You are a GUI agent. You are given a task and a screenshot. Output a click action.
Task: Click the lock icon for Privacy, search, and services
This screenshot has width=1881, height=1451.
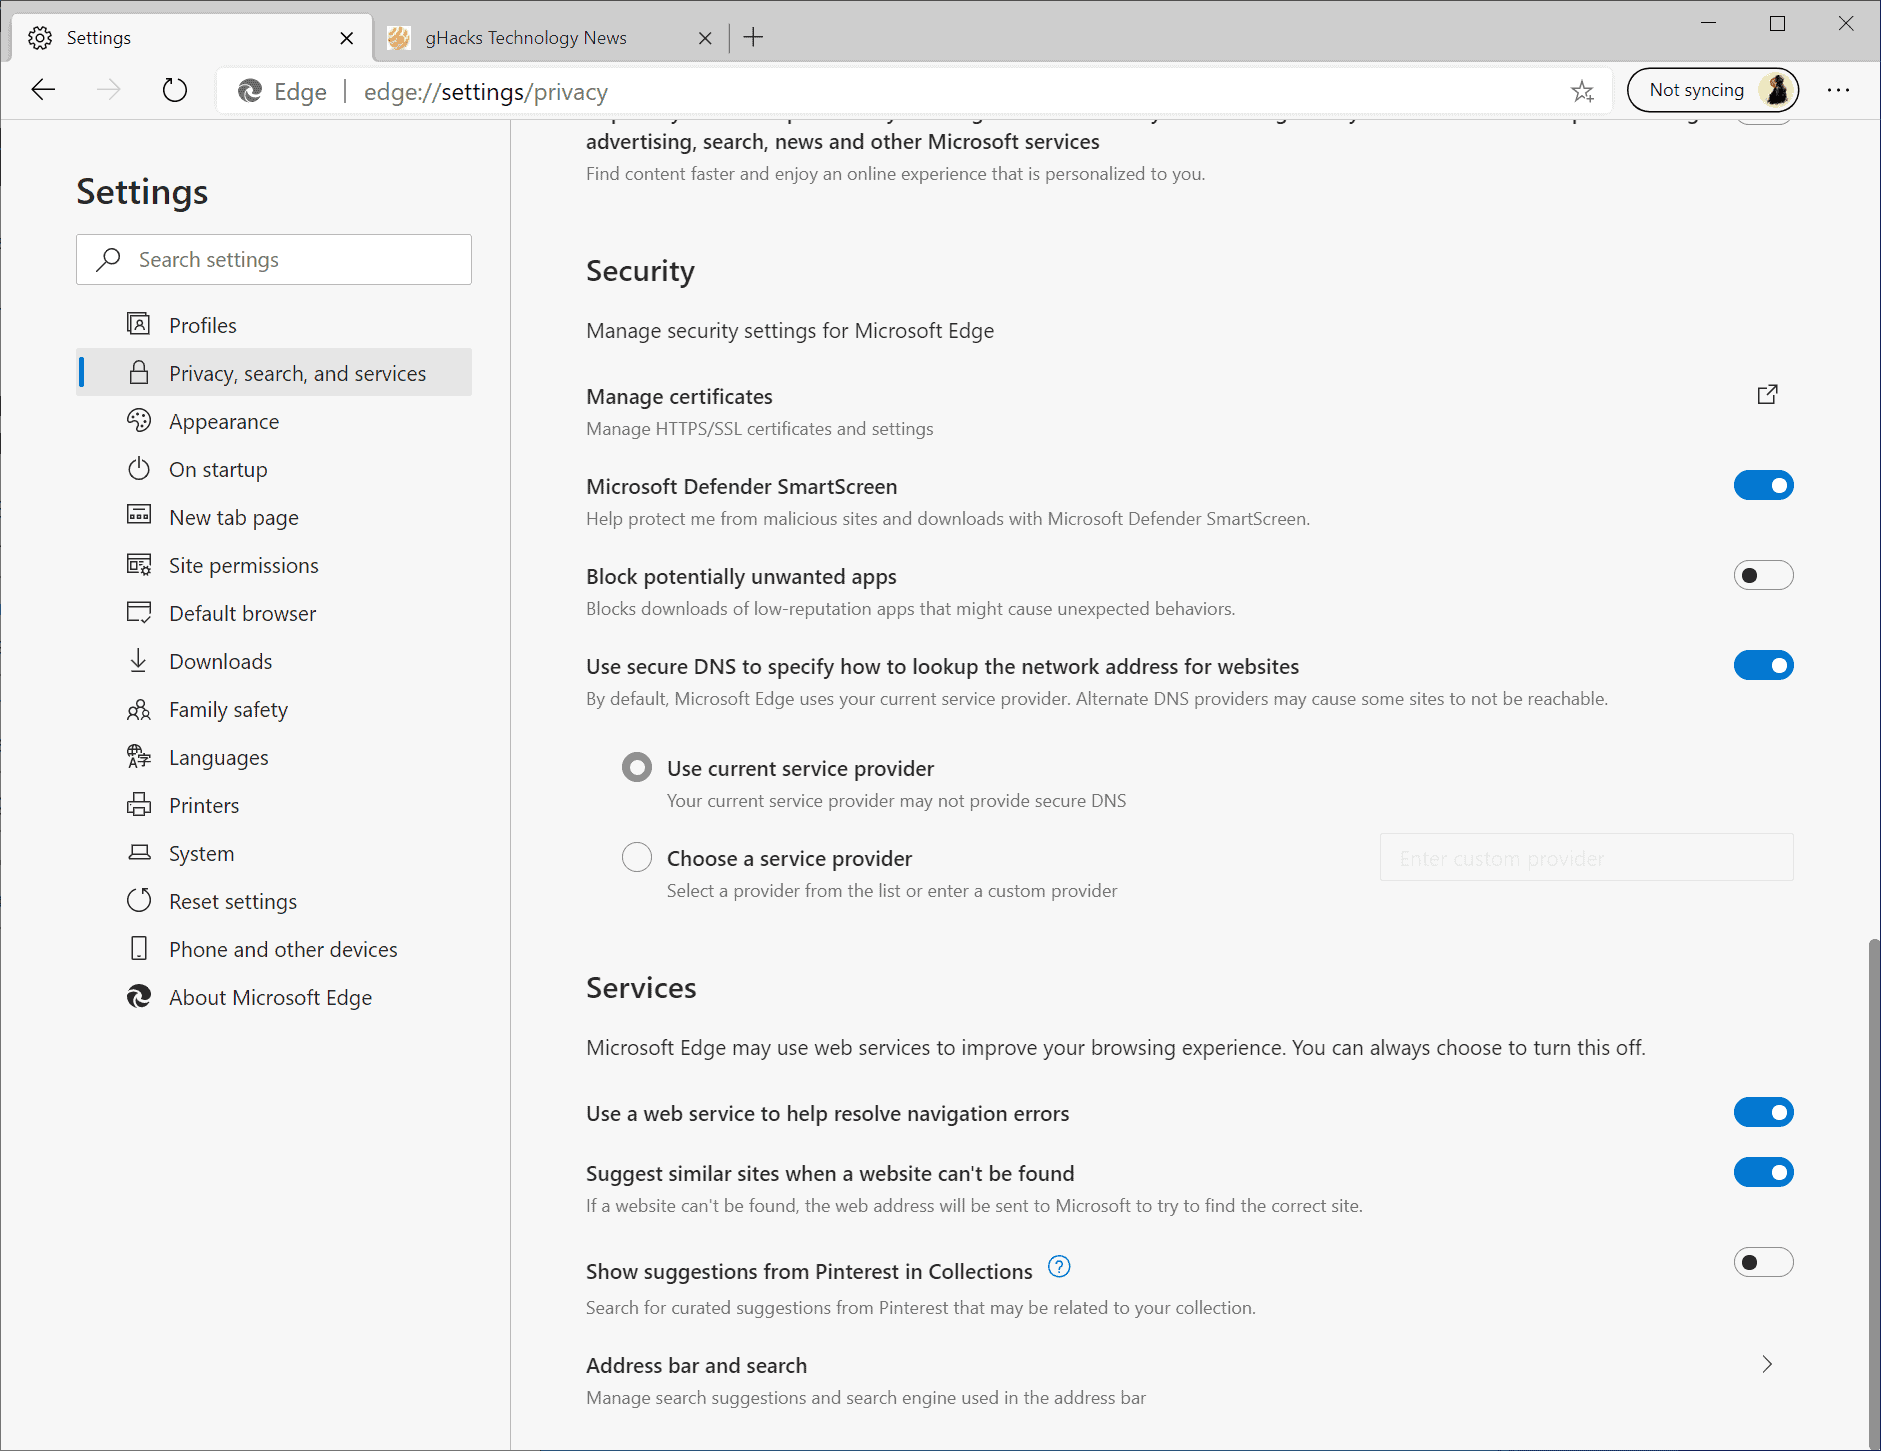pos(139,372)
